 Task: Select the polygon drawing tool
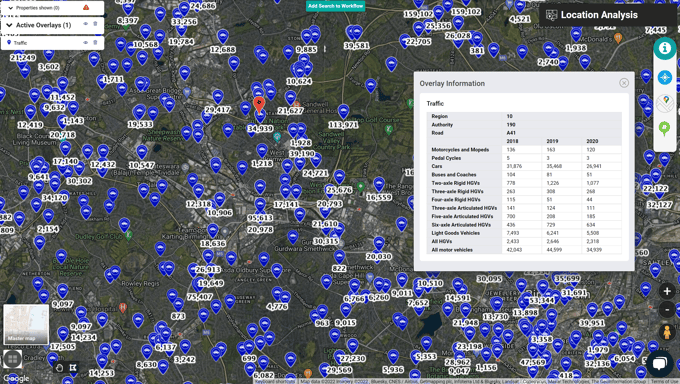[73, 368]
